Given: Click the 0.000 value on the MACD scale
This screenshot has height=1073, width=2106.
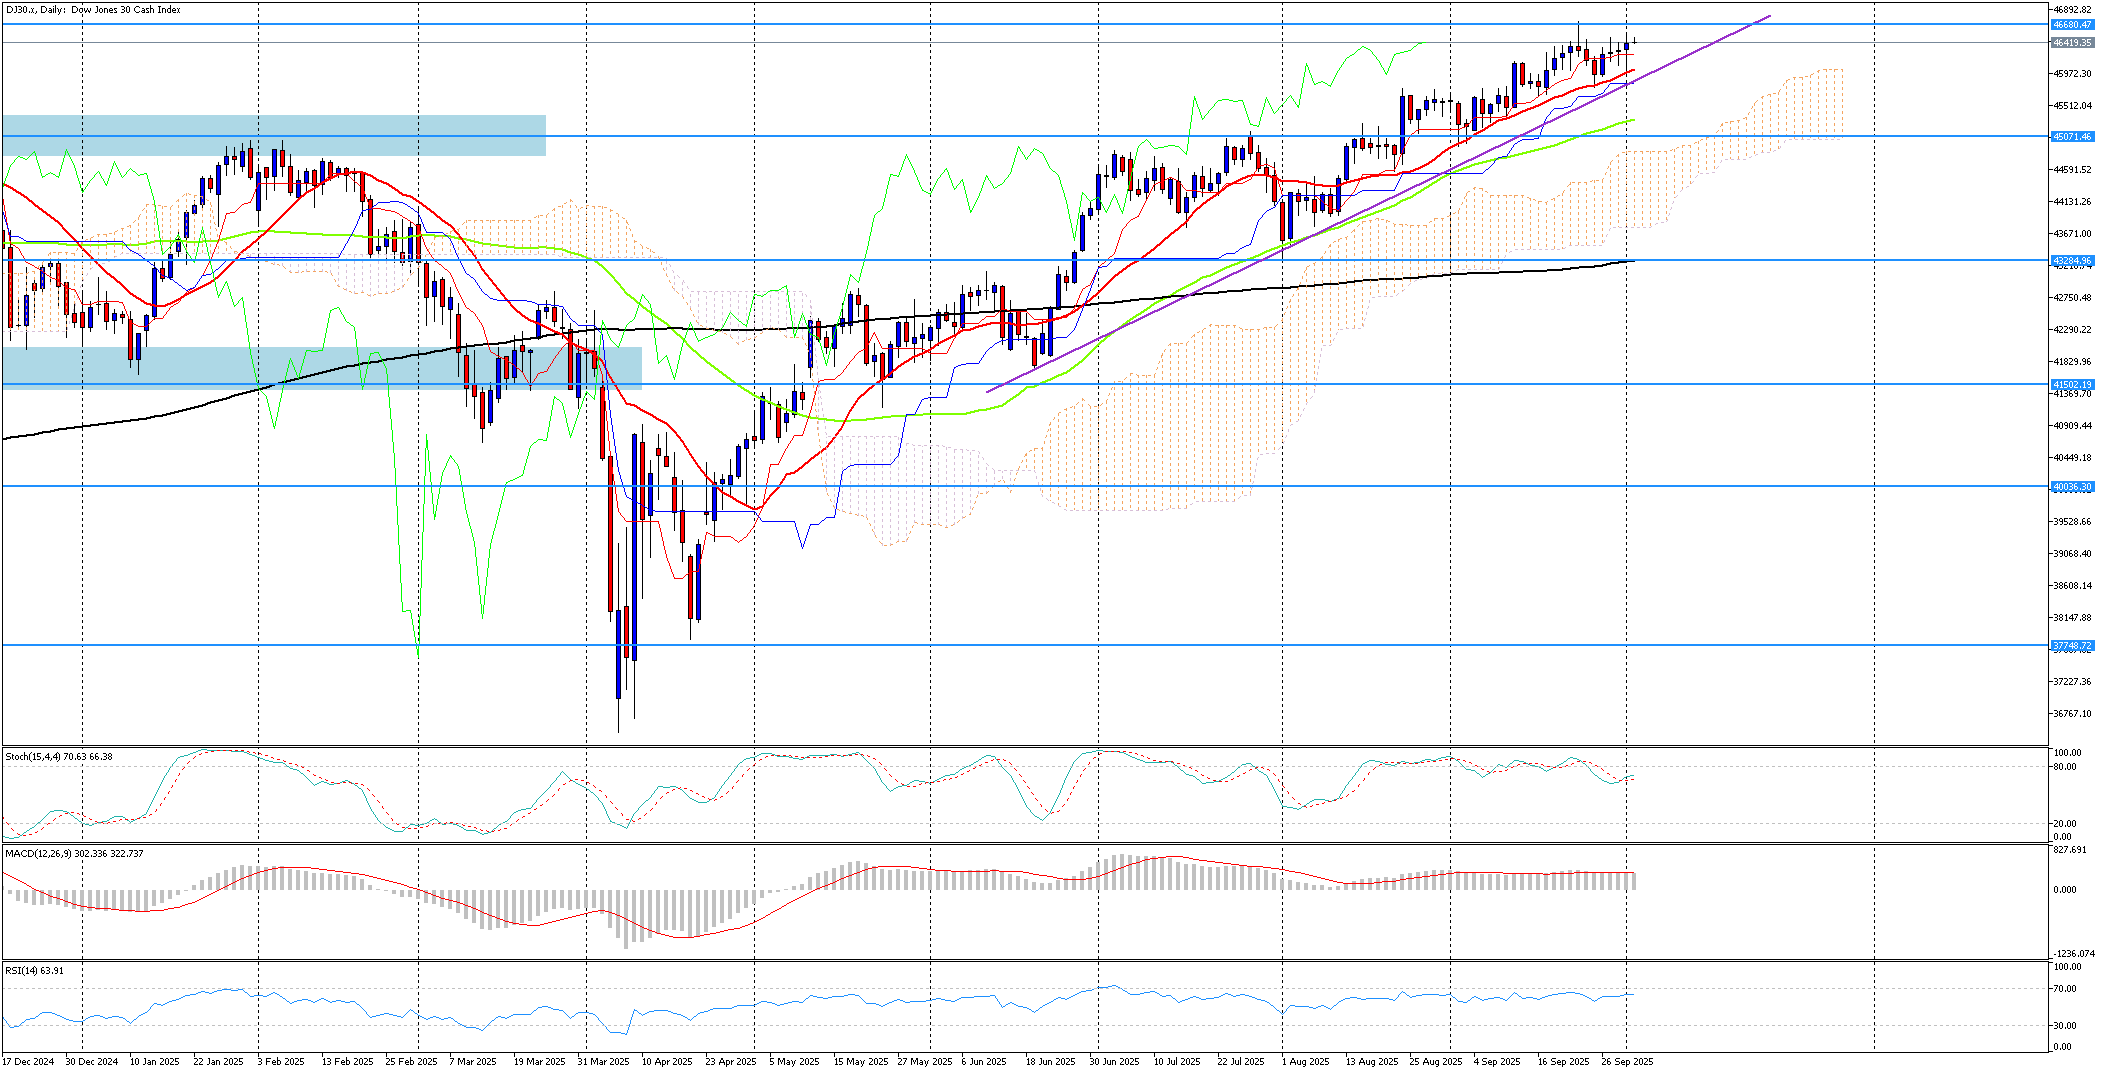Looking at the screenshot, I should click(x=2065, y=889).
